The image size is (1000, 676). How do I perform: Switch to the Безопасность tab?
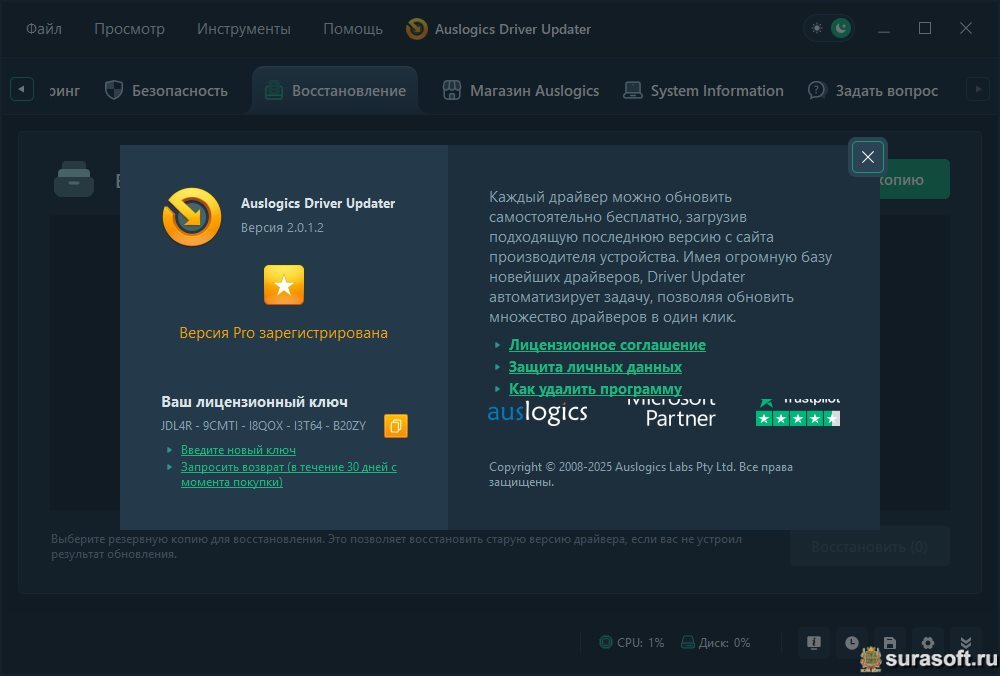pyautogui.click(x=166, y=91)
